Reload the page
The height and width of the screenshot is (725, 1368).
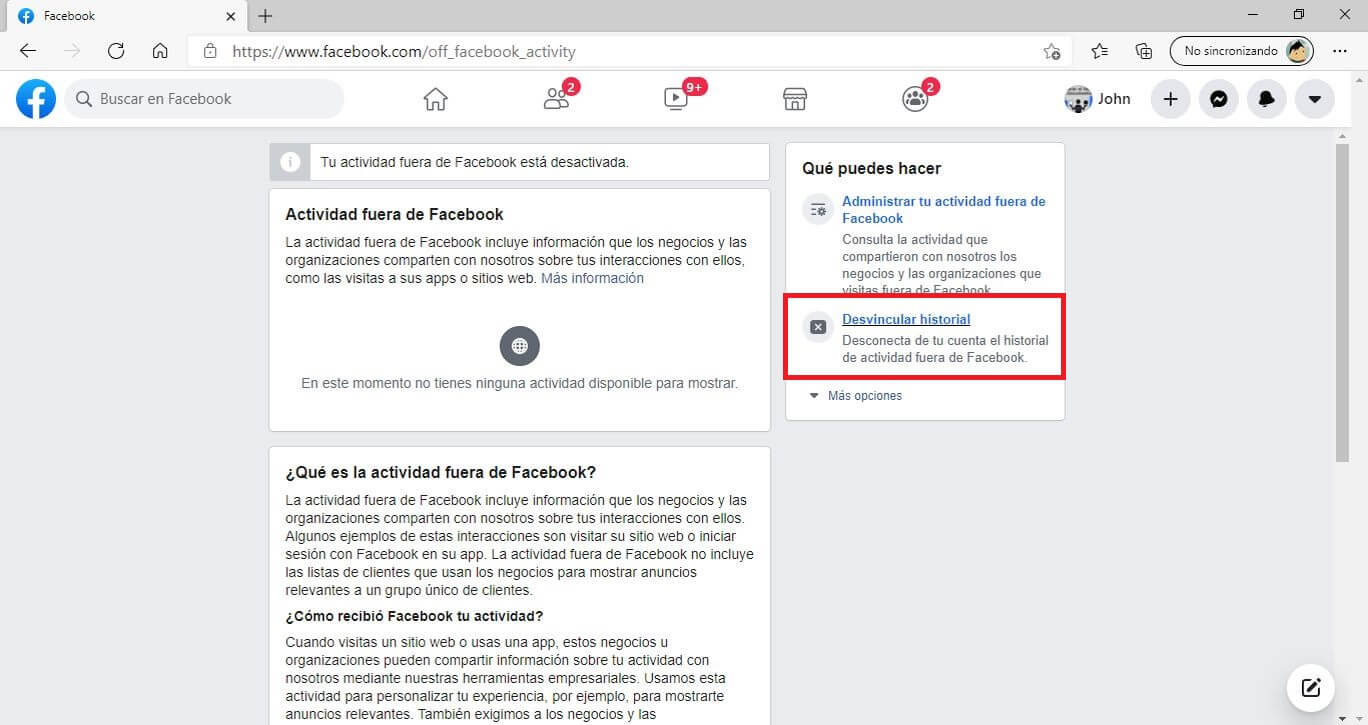116,51
